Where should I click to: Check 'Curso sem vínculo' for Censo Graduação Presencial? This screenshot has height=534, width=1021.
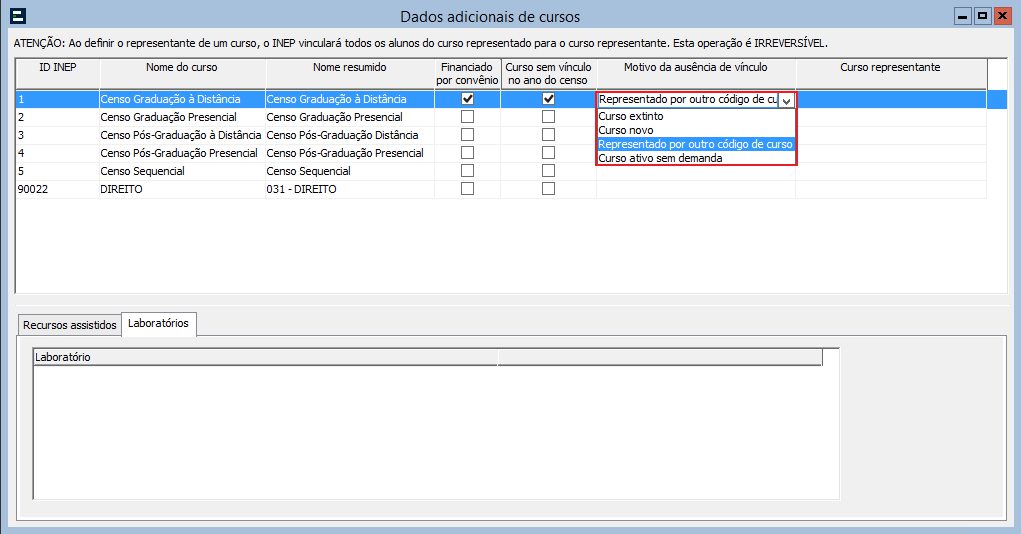coord(548,117)
